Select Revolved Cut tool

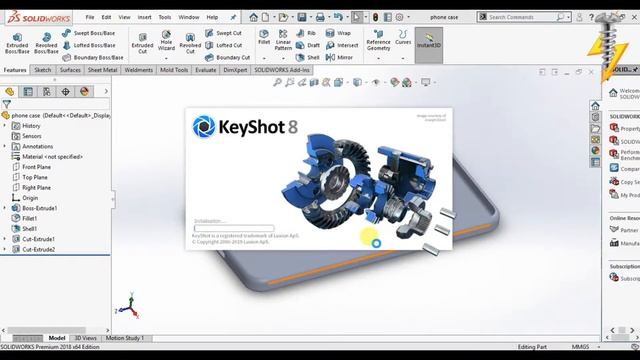coord(190,44)
